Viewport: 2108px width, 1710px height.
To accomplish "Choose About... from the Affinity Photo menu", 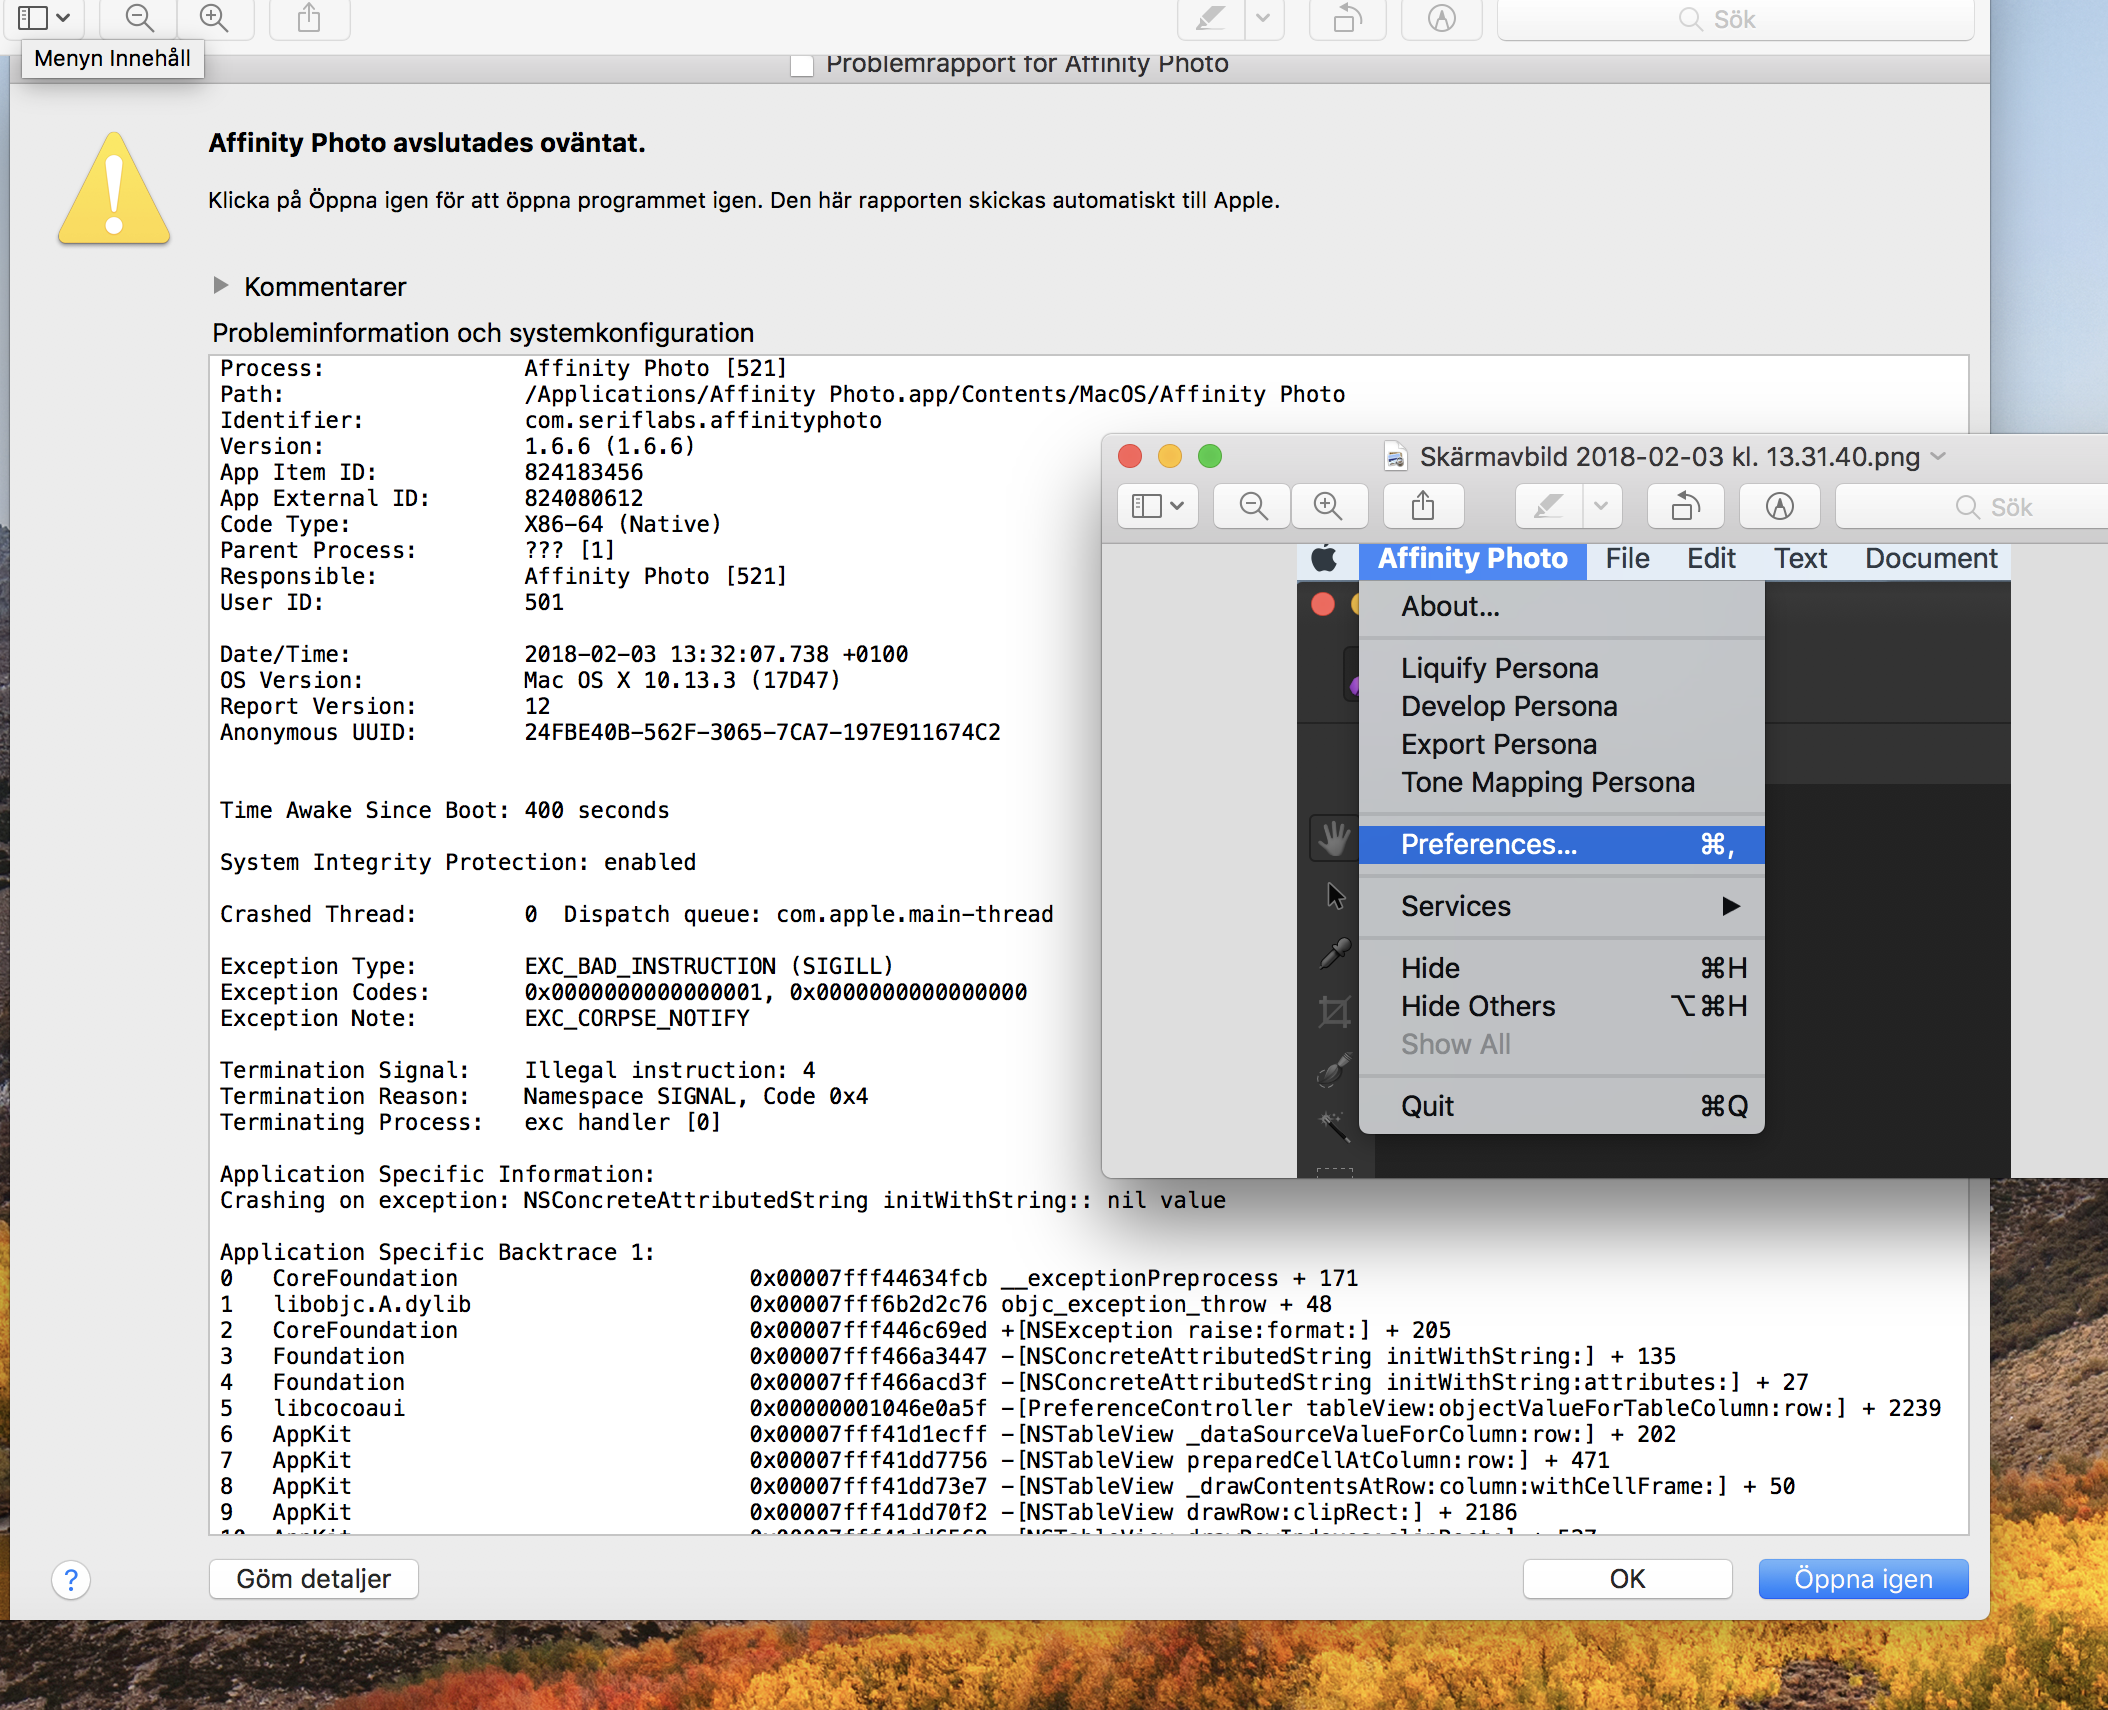I will 1562,606.
